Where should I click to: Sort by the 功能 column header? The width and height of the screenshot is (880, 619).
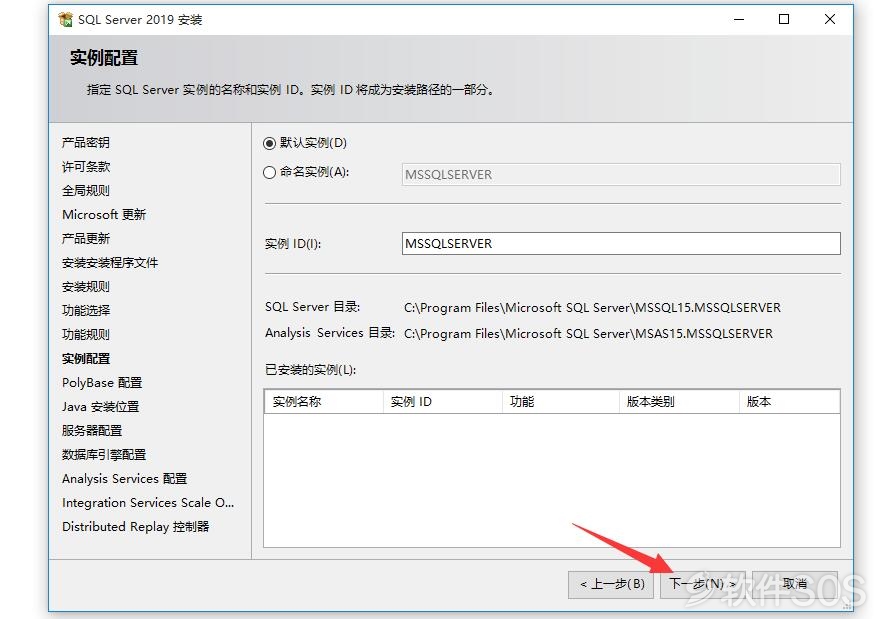[x=560, y=402]
